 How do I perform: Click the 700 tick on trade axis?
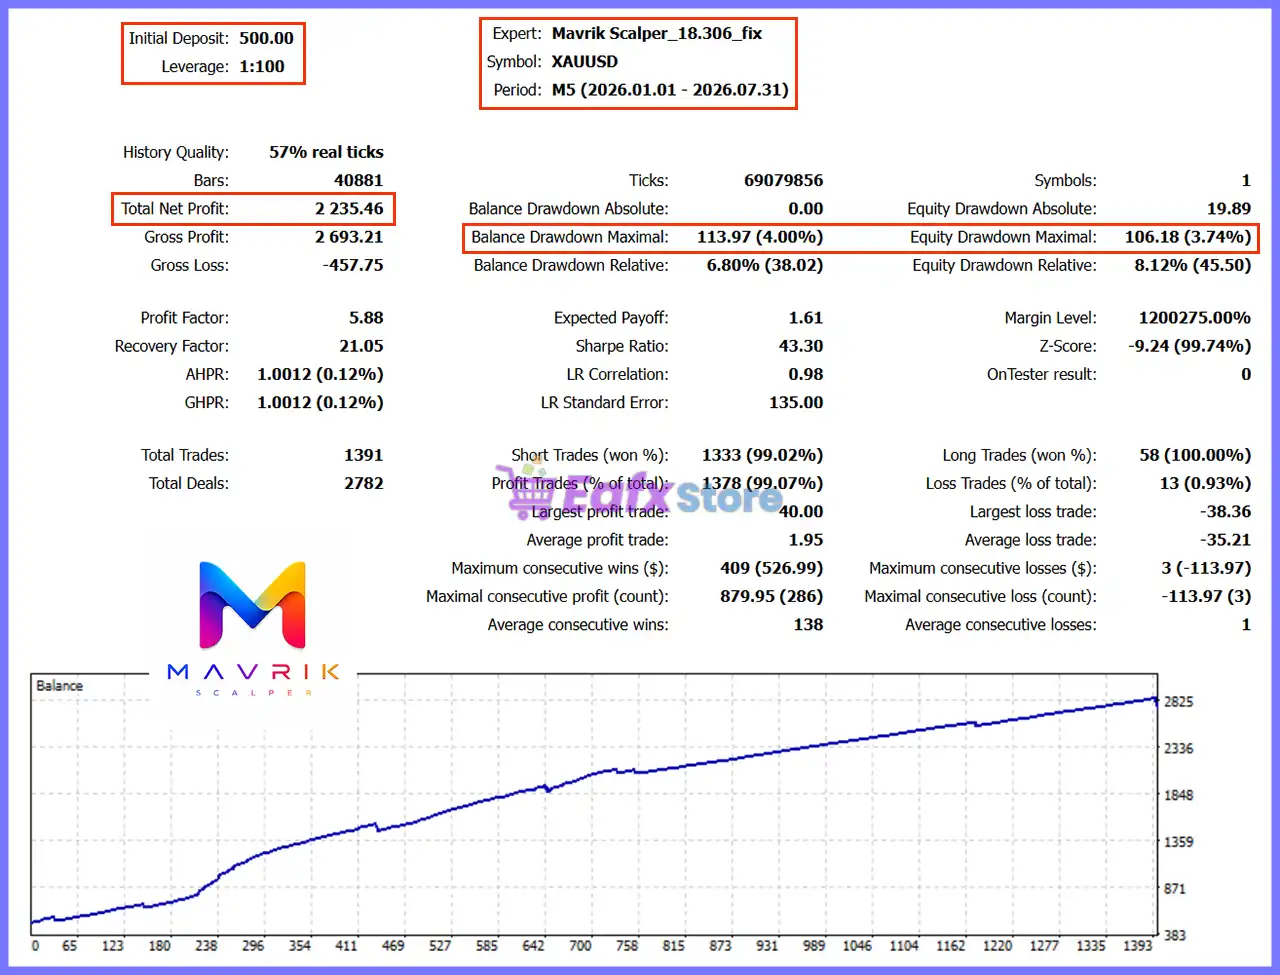coord(580,945)
